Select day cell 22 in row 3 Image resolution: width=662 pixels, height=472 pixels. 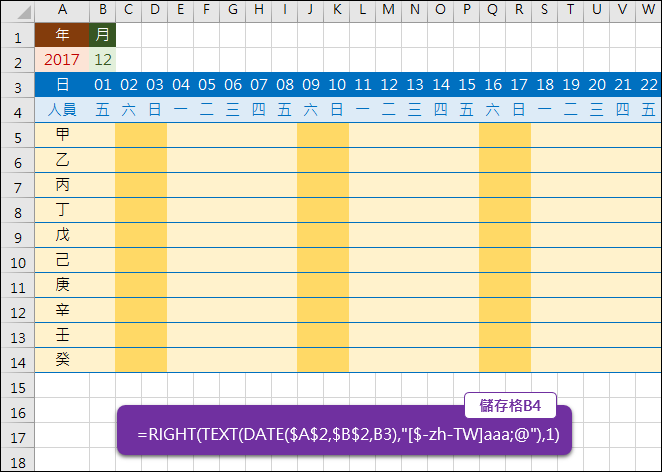click(x=648, y=85)
